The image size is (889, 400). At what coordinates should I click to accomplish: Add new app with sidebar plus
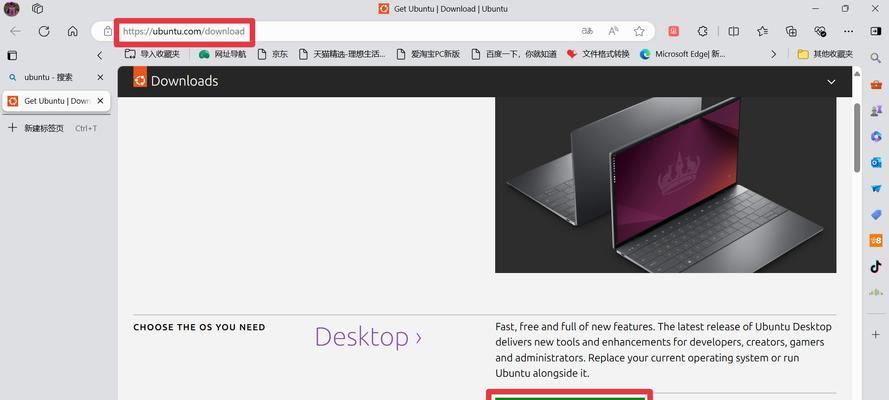876,335
